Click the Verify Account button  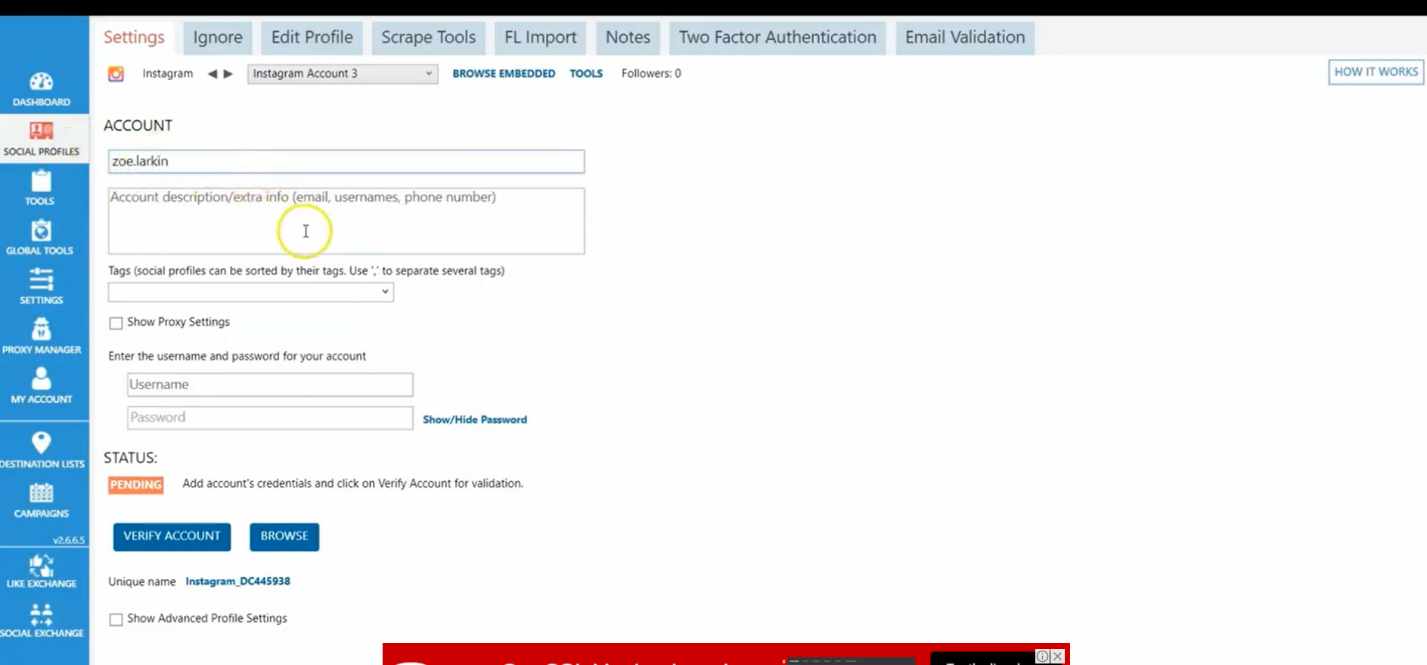tap(172, 537)
